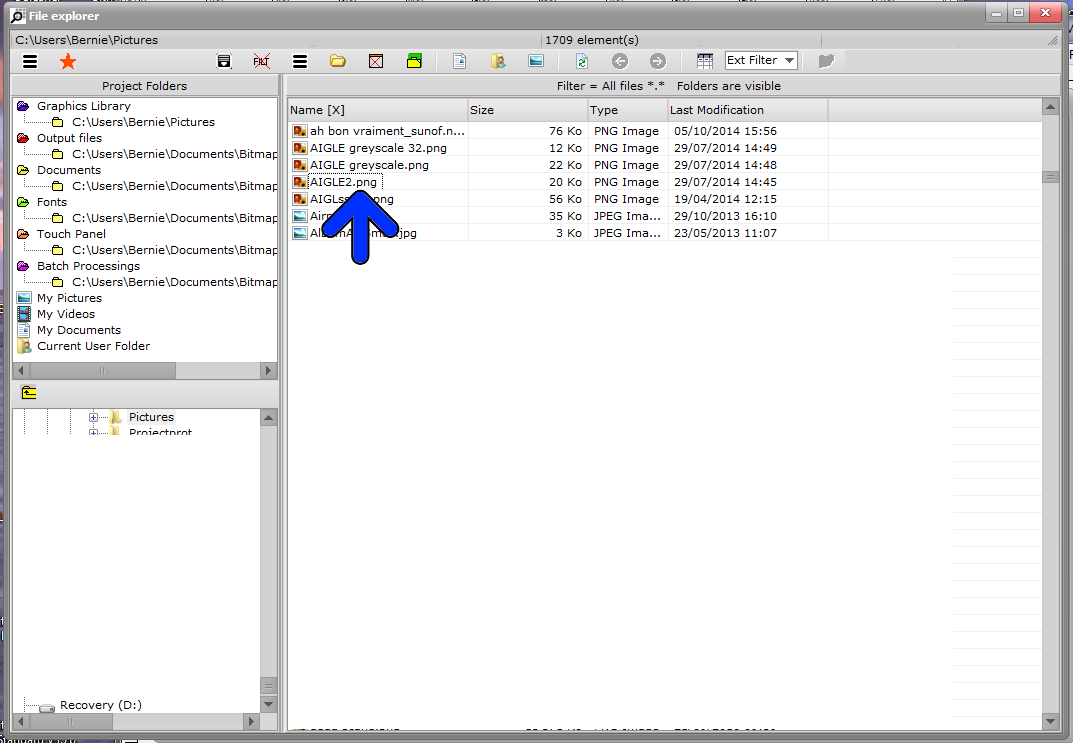
Task: Select the Output files project folder
Action: tap(69, 138)
